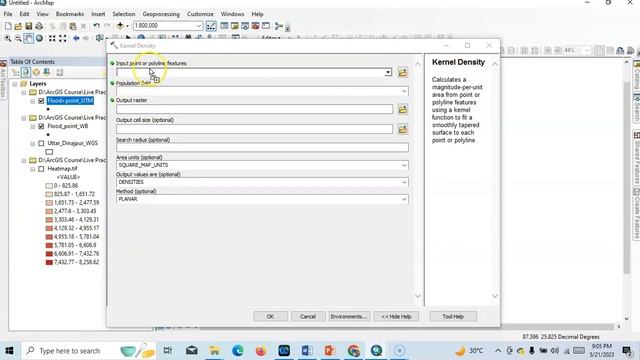
Task: Open Microsoft Edge from the taskbar
Action: (238, 351)
